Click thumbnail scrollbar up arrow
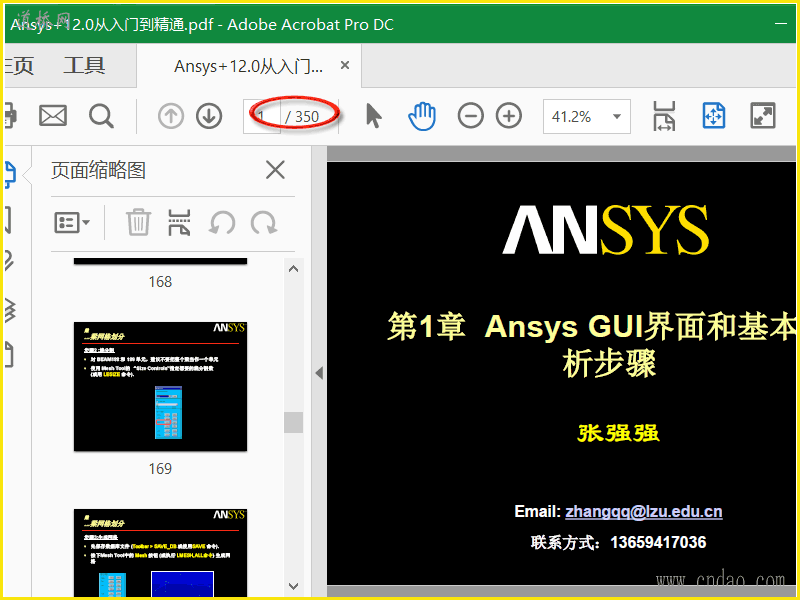800x600 pixels. click(293, 269)
